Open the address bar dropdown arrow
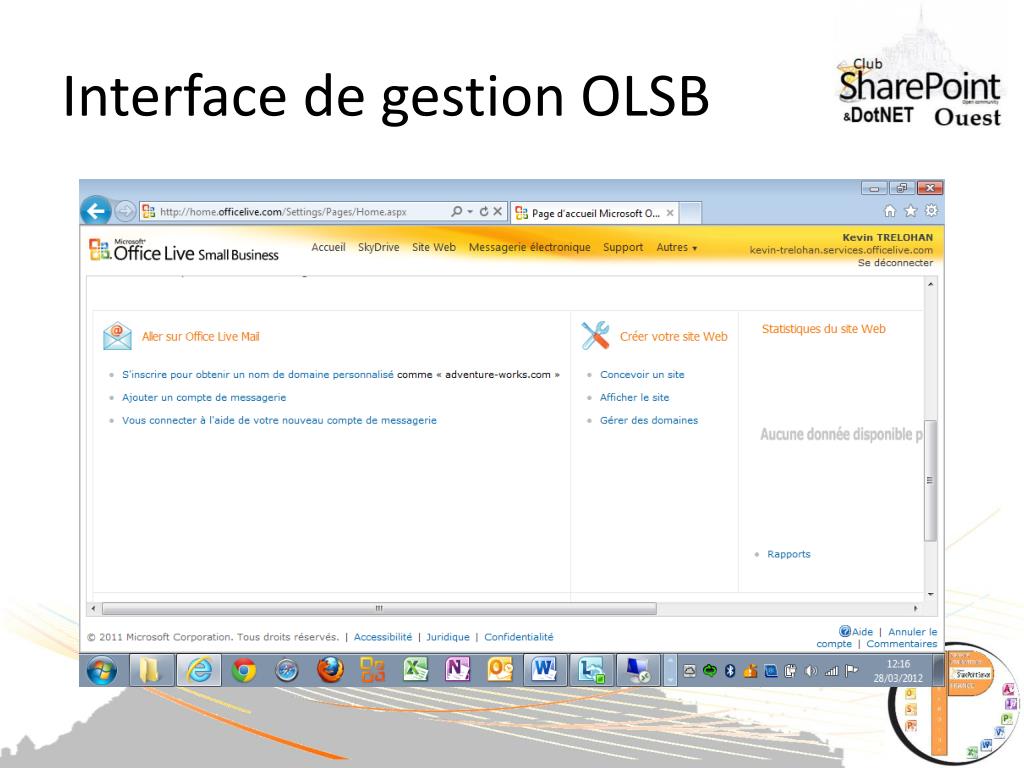 coord(470,212)
